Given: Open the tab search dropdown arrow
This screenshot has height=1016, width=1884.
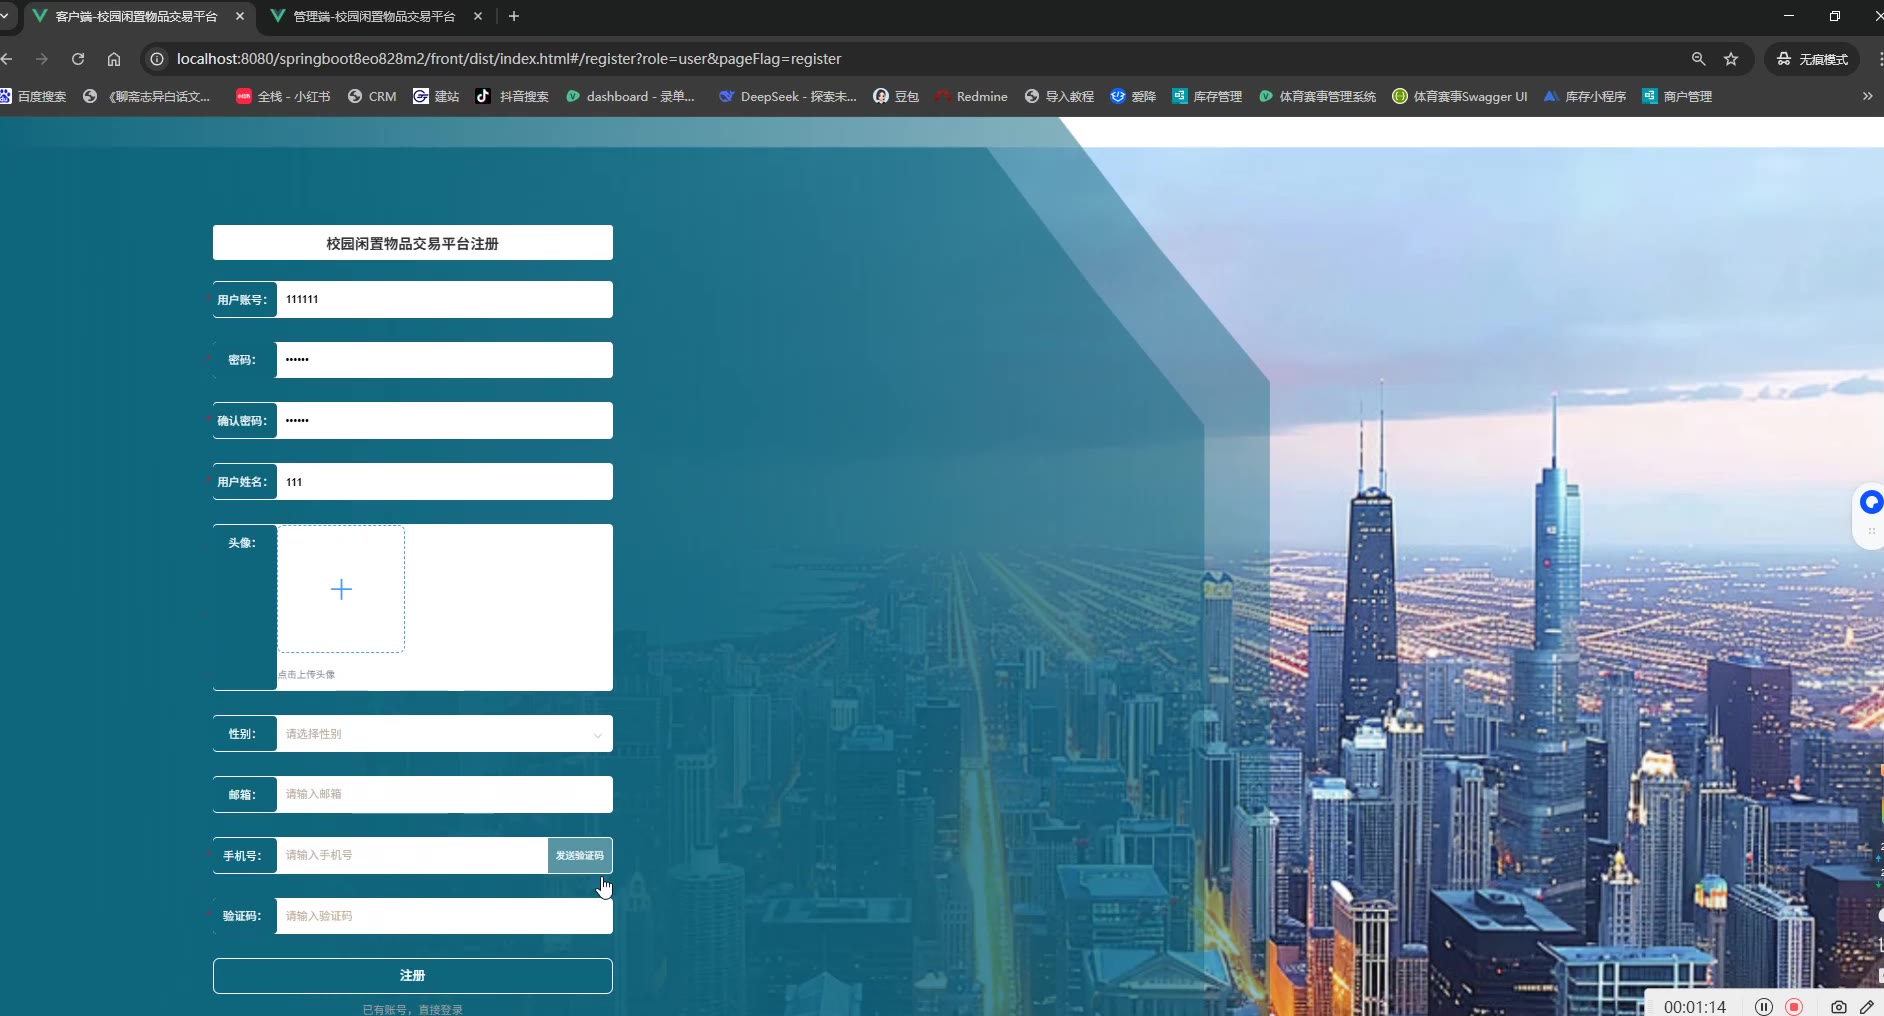Looking at the screenshot, I should tap(5, 16).
